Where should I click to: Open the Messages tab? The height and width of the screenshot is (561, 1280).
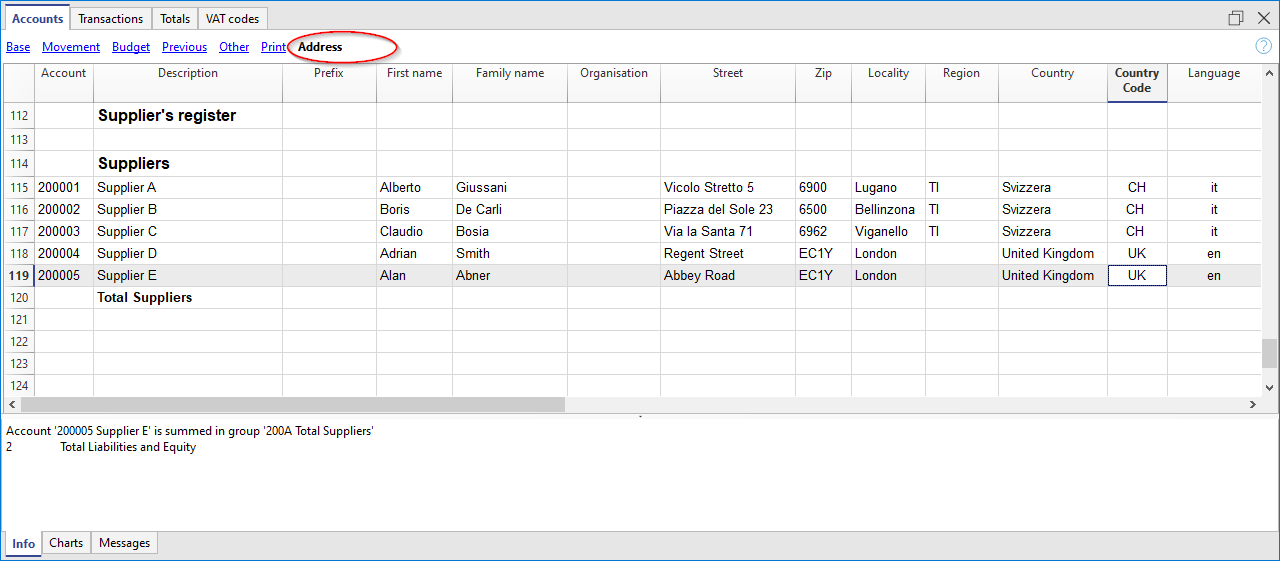click(x=124, y=543)
